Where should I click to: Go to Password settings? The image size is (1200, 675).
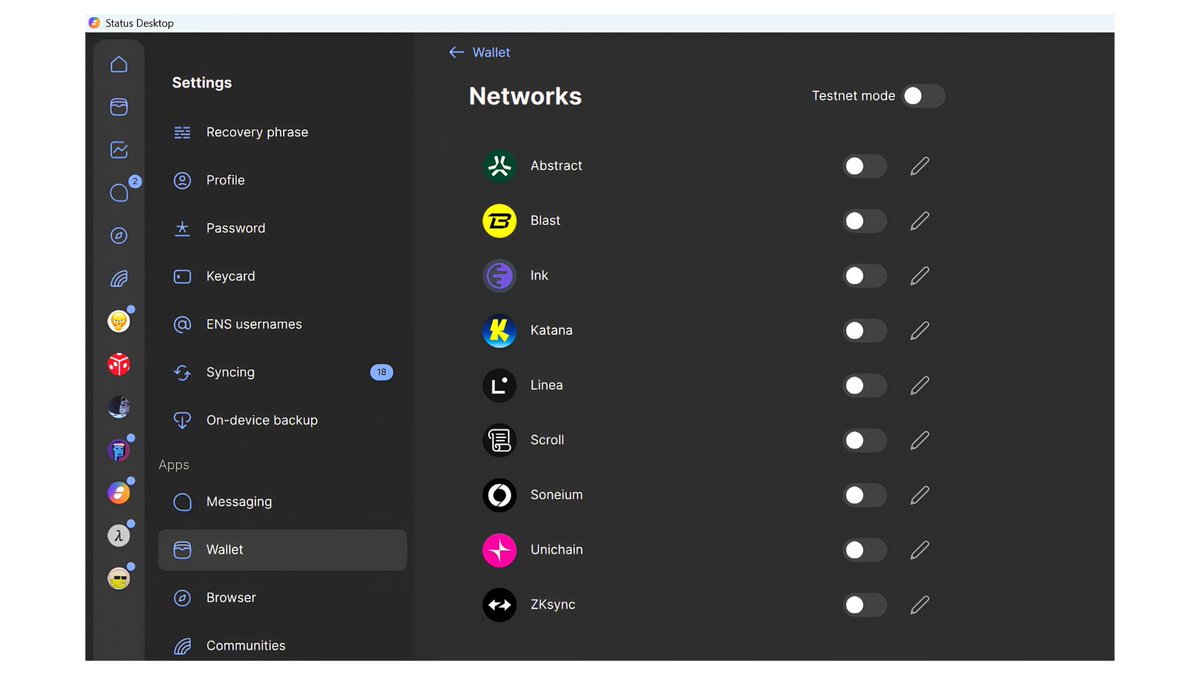pos(283,228)
